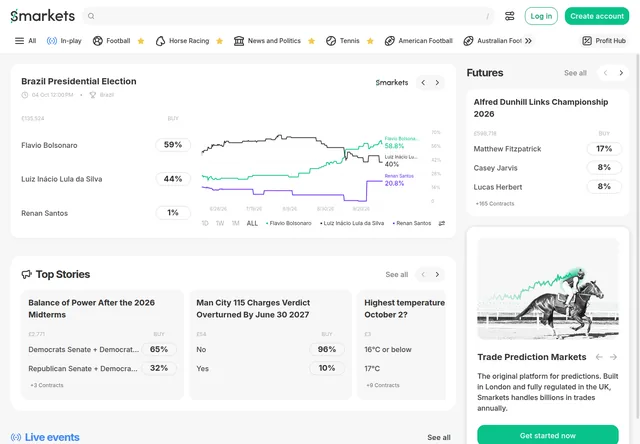Show next Top Stories cards
640x444 pixels.
pos(437,274)
